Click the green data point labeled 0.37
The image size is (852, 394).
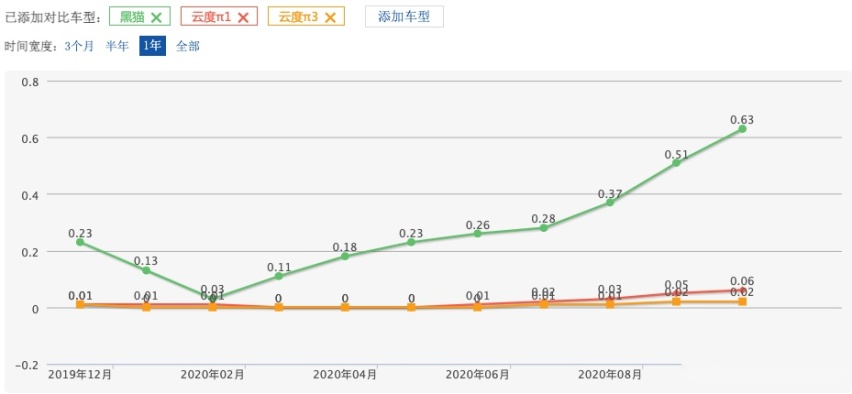(610, 202)
